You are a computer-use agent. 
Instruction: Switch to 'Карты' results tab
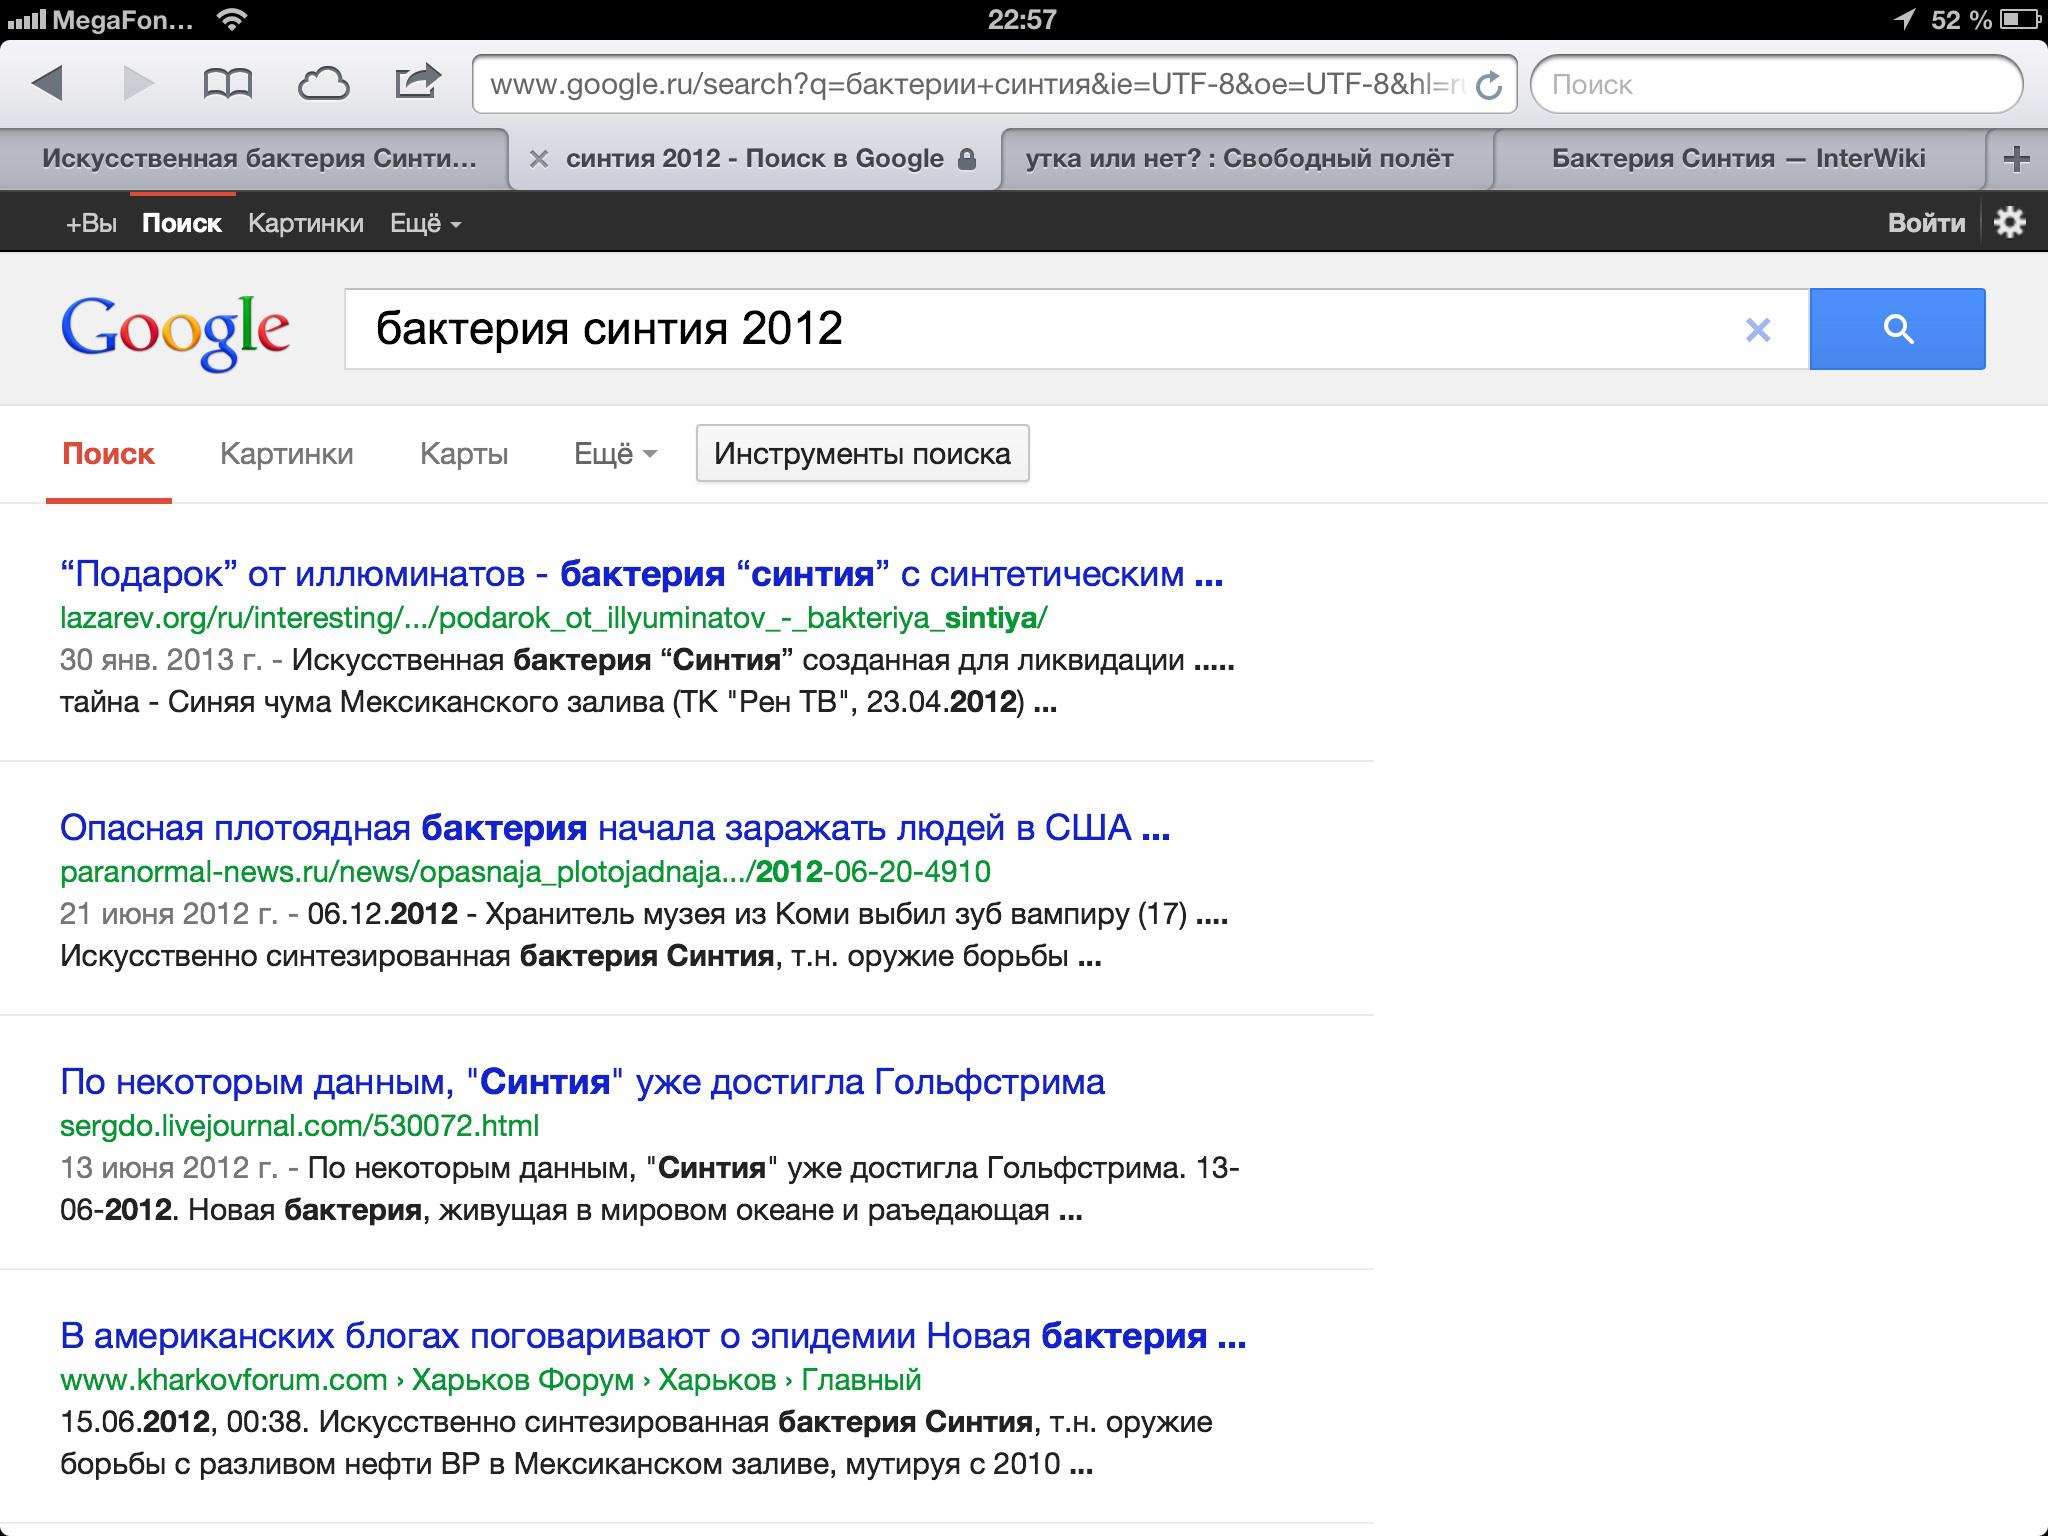coord(464,454)
